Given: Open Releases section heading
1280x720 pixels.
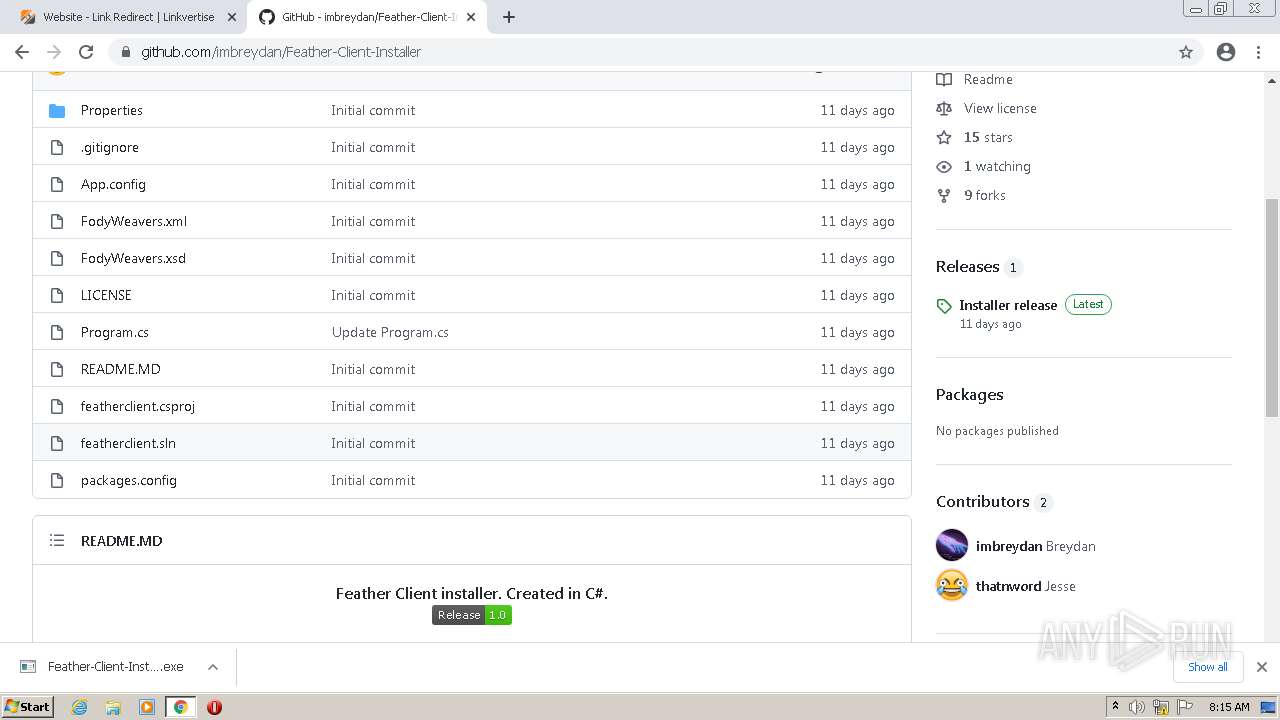Looking at the screenshot, I should [x=967, y=266].
